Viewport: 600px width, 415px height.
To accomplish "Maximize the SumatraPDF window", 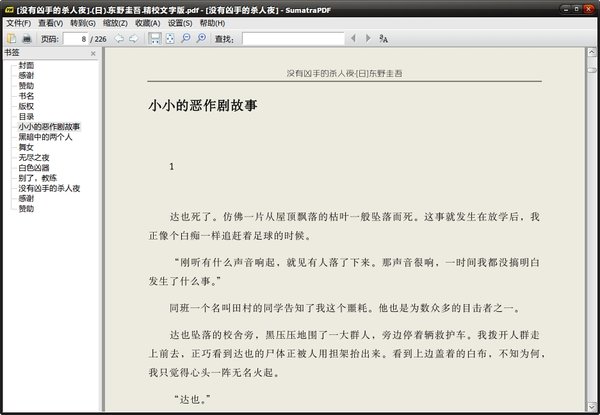I will pyautogui.click(x=576, y=9).
